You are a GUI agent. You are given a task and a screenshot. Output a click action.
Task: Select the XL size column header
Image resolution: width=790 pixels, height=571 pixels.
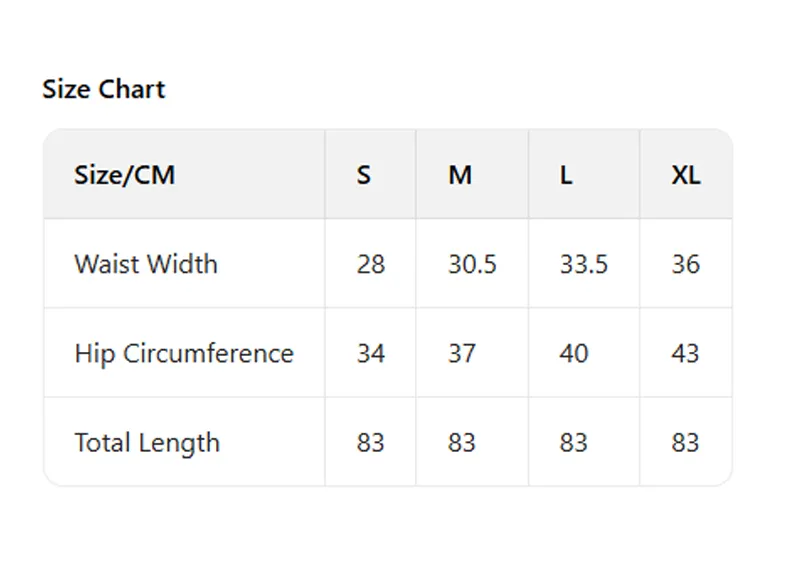tap(686, 175)
